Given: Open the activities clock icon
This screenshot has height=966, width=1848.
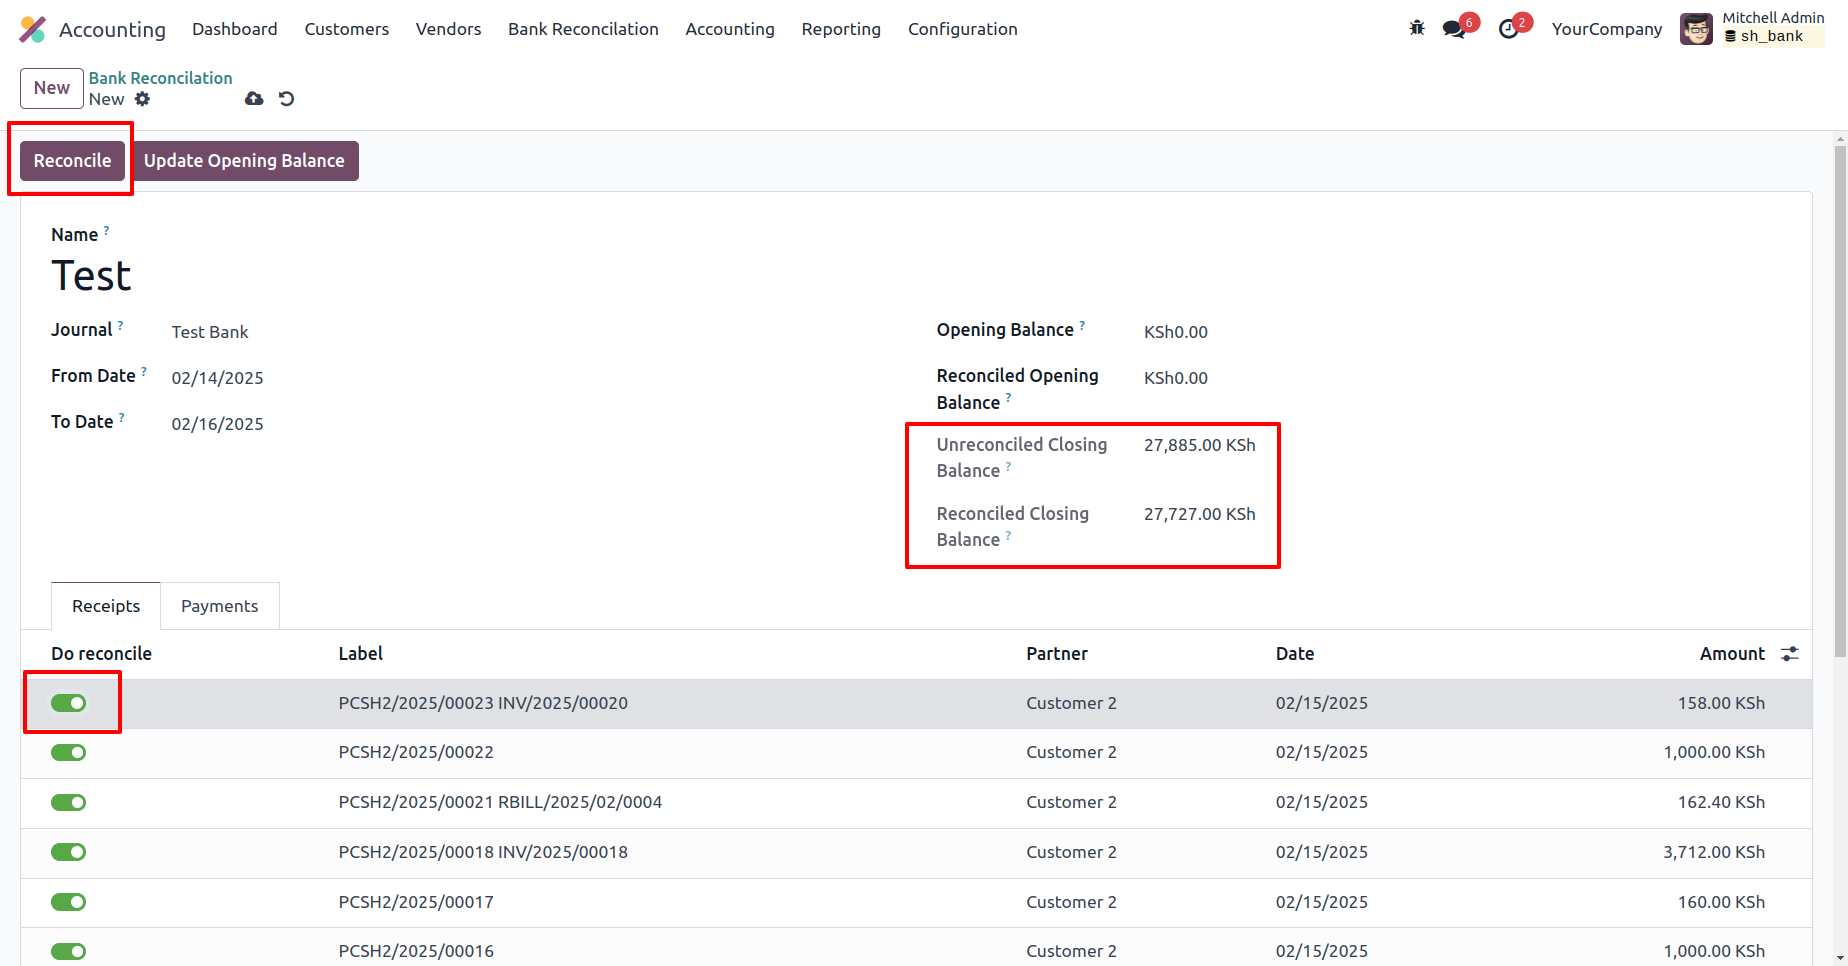Looking at the screenshot, I should click(1508, 30).
